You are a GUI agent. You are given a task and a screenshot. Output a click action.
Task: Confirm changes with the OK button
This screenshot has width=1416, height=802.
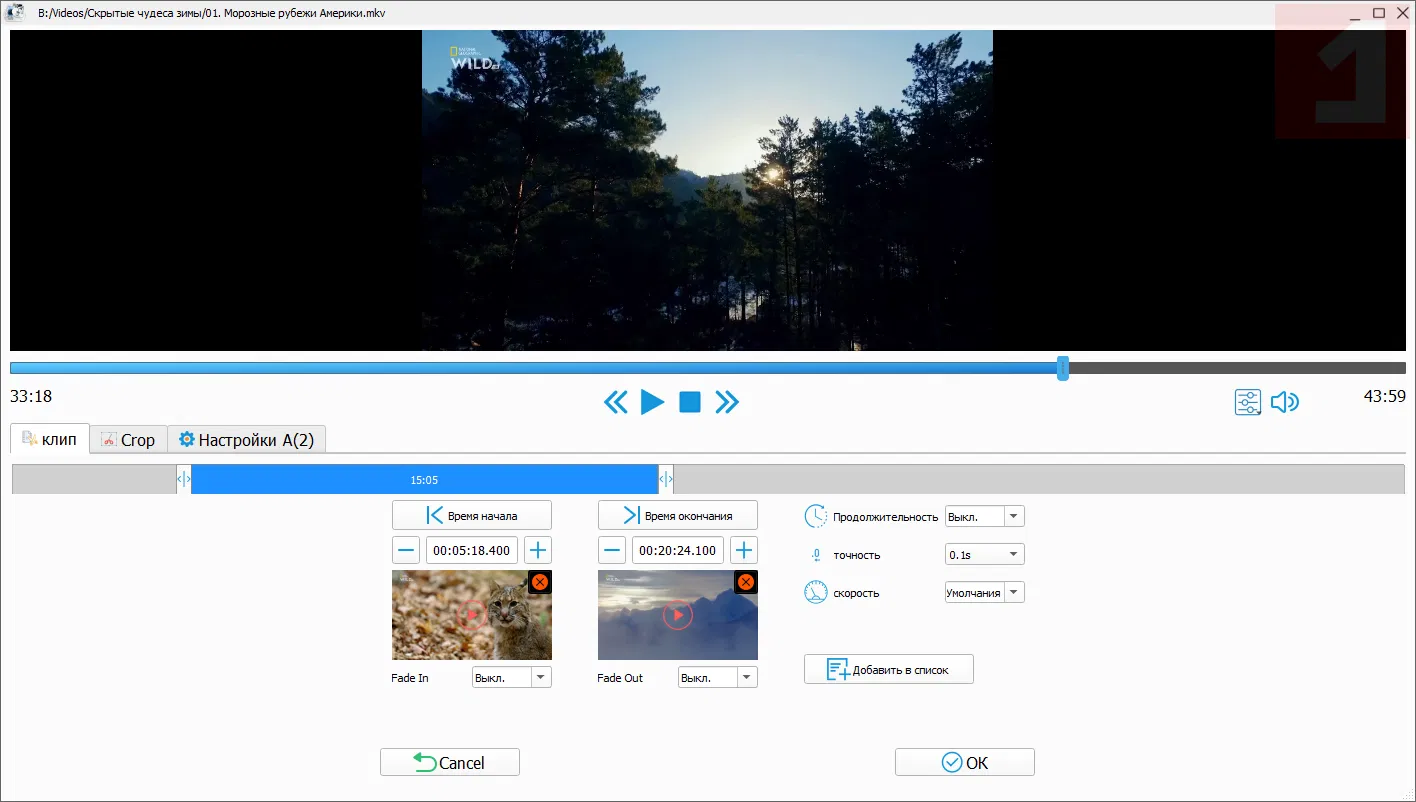pyautogui.click(x=965, y=762)
